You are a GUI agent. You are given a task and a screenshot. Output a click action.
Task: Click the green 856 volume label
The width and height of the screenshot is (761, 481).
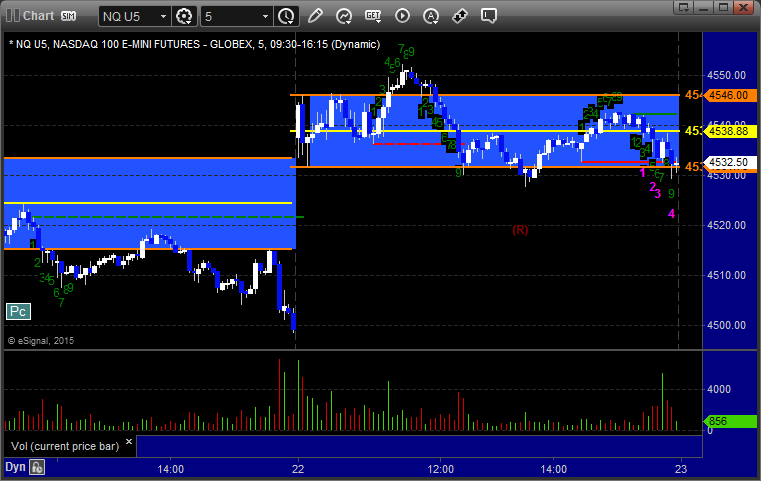pos(729,421)
